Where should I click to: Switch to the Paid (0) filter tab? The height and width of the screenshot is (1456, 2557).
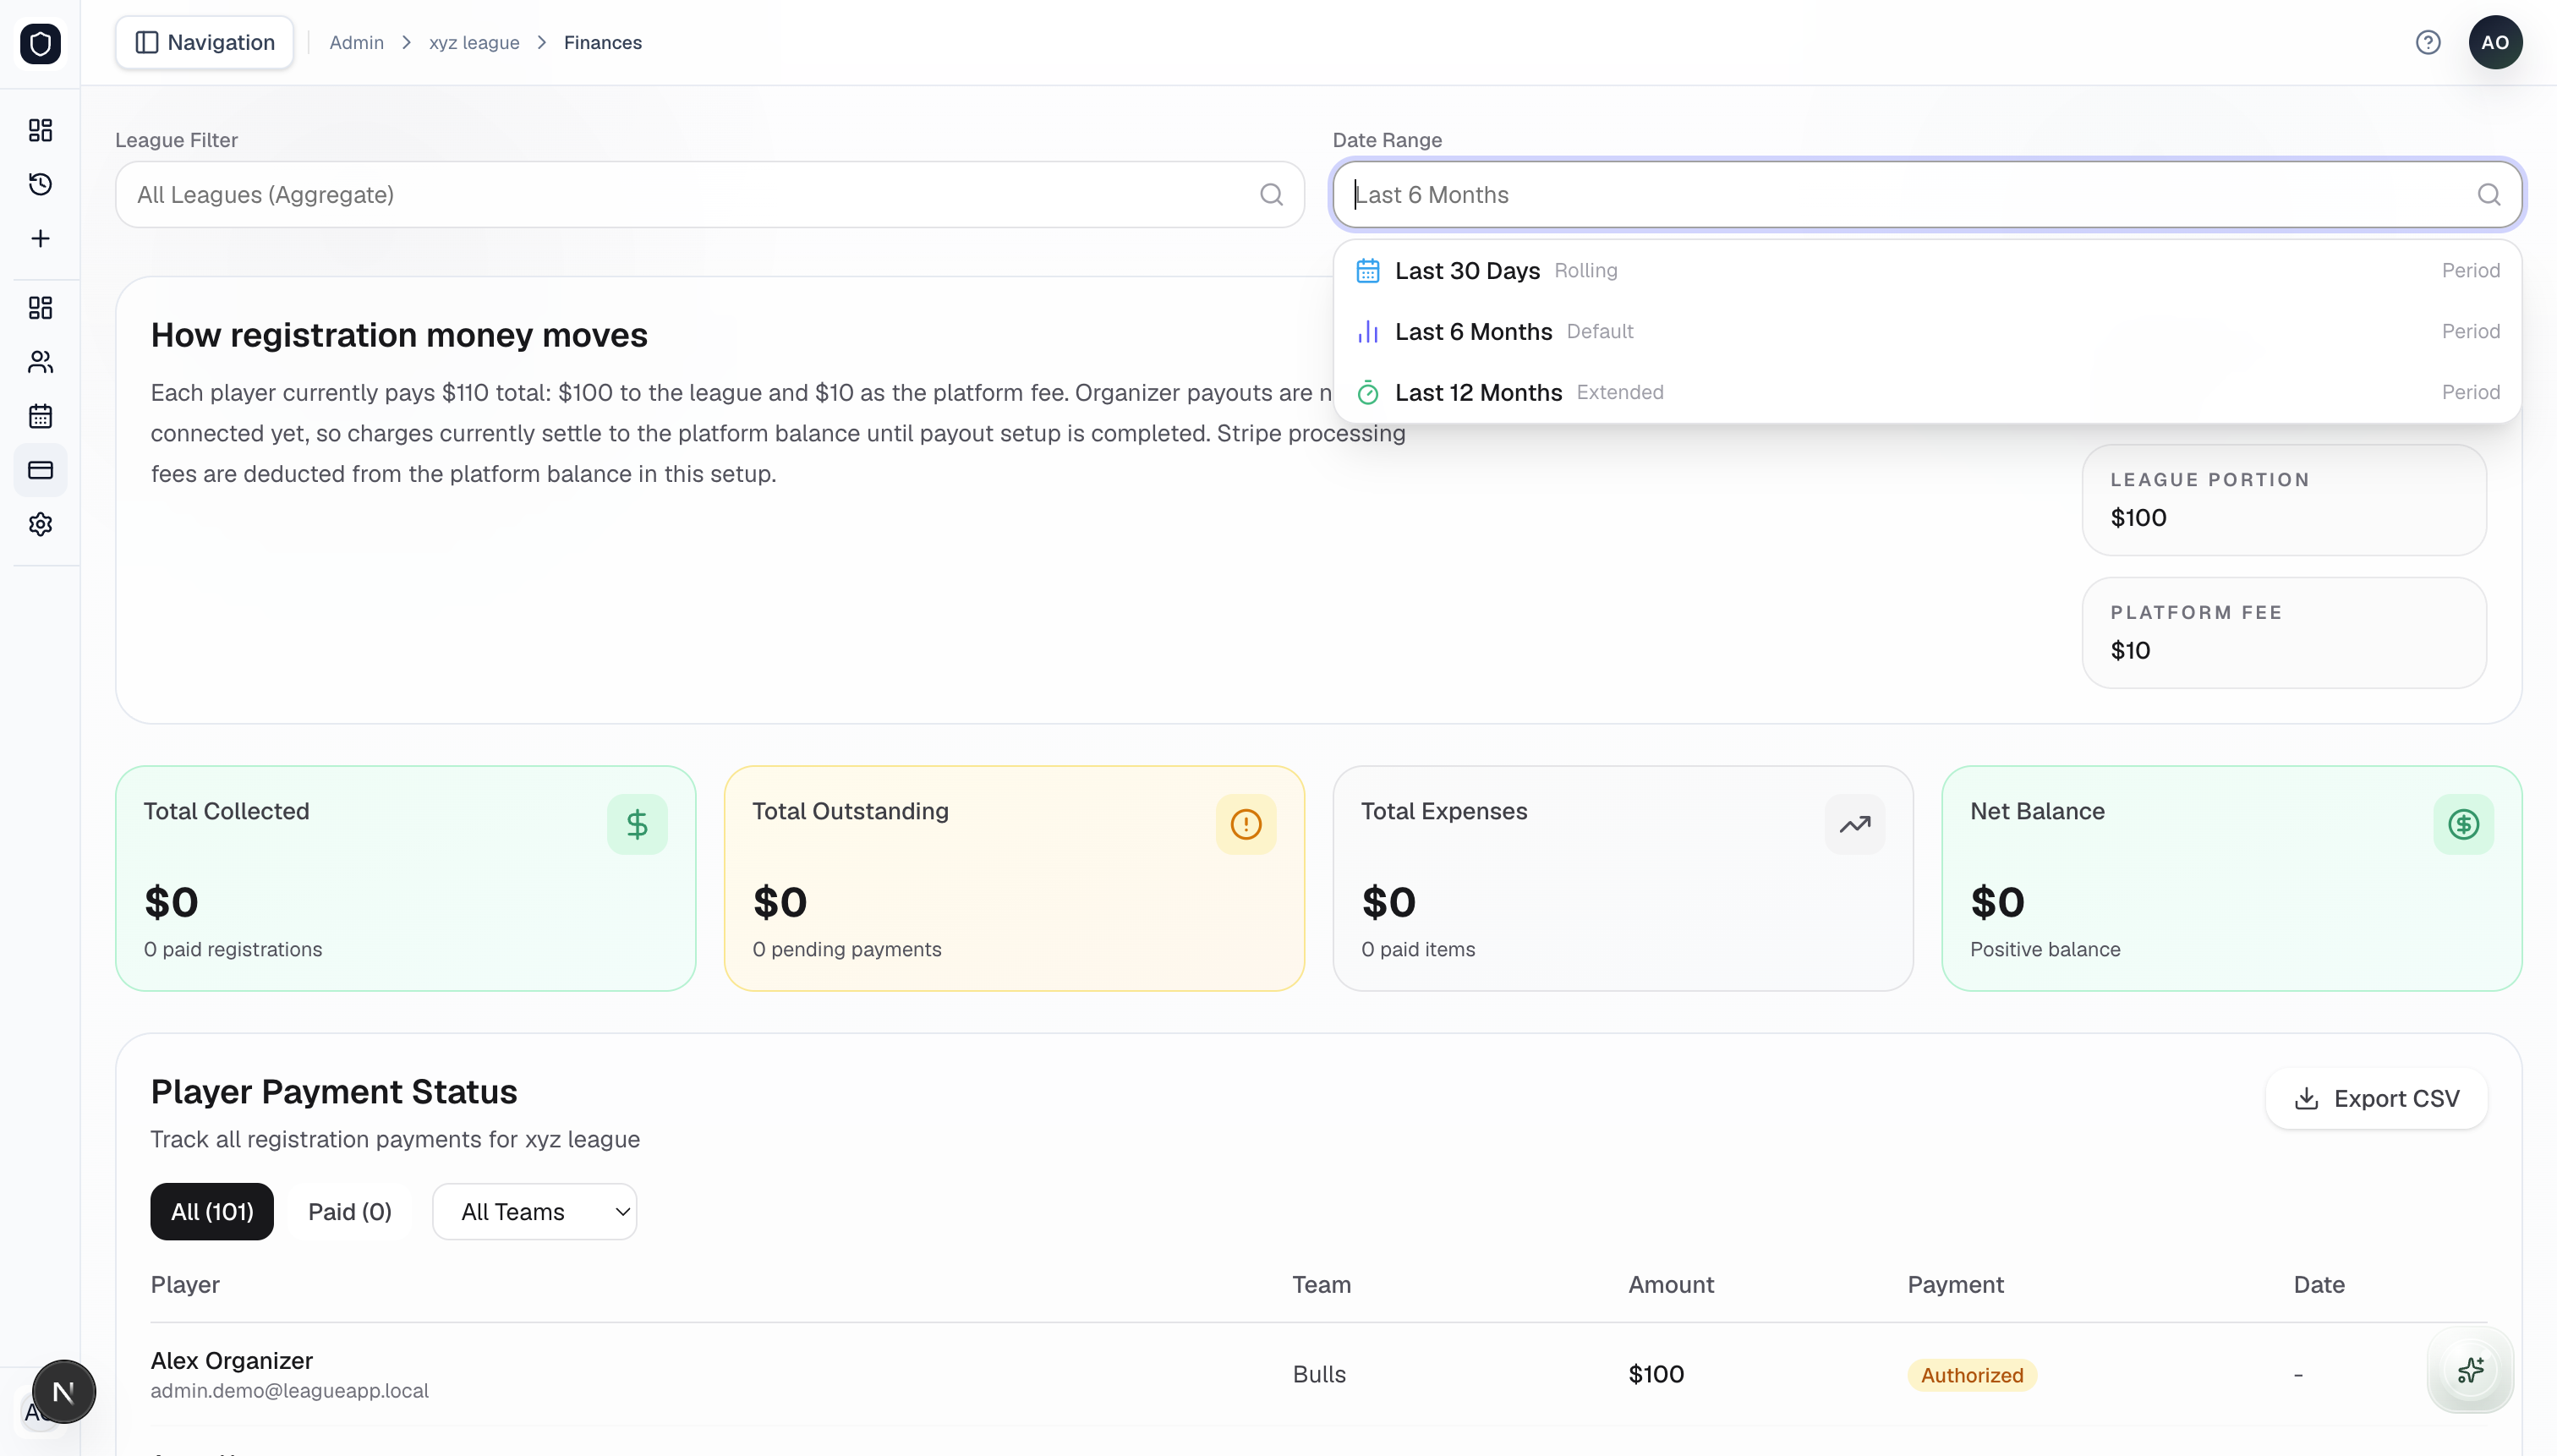pyautogui.click(x=350, y=1211)
